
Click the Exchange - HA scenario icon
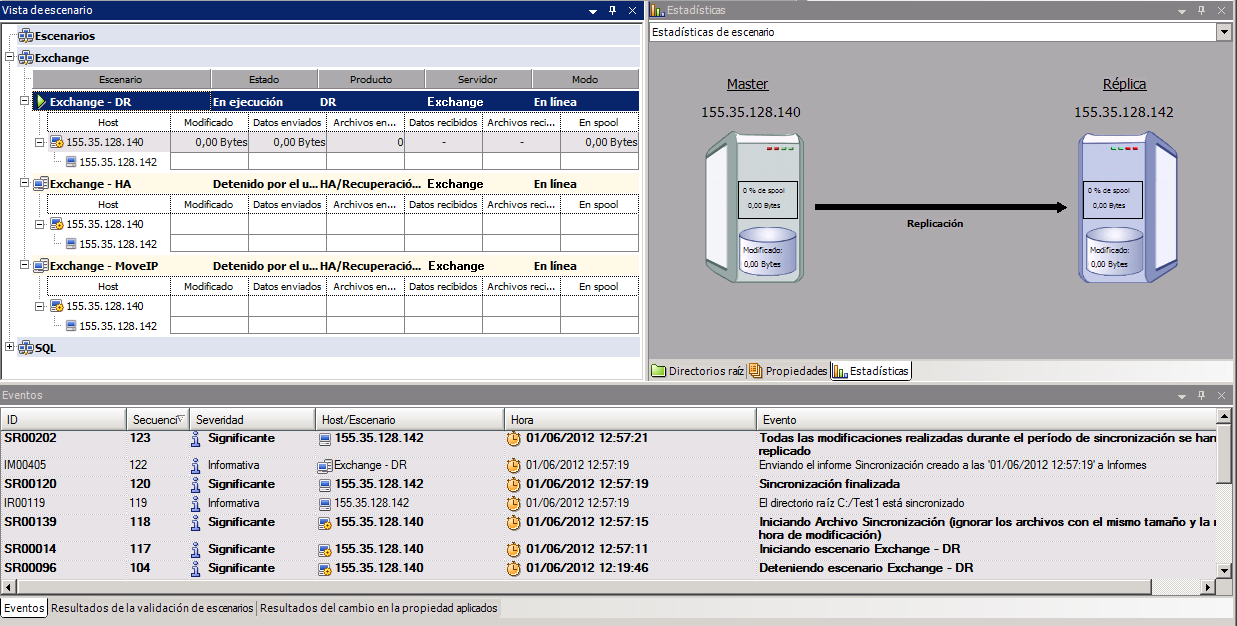pos(41,184)
